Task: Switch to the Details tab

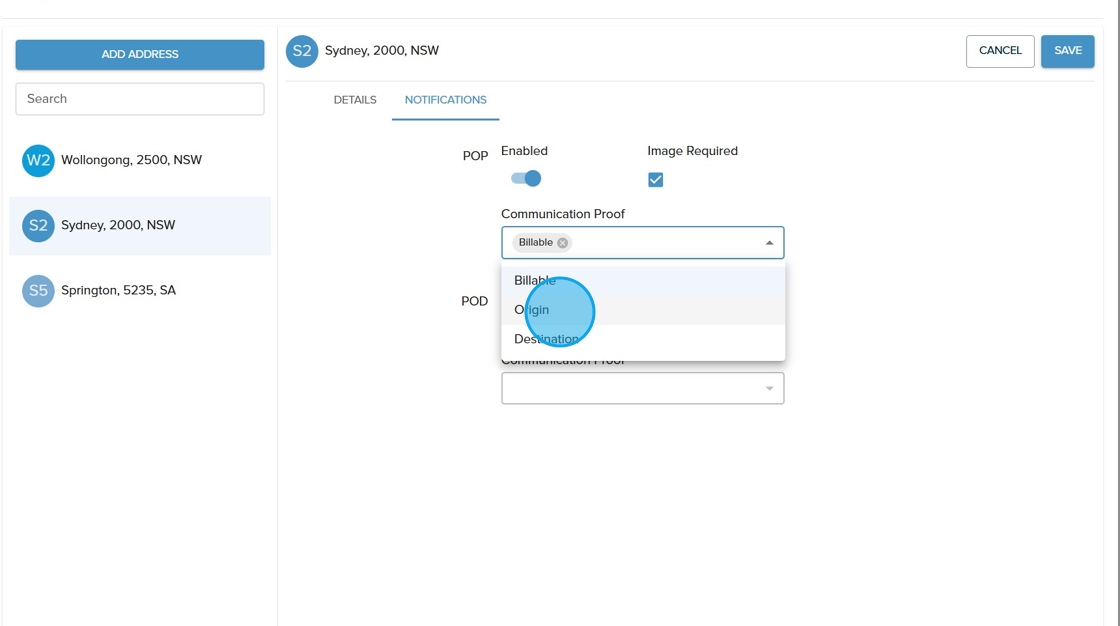Action: [x=355, y=100]
